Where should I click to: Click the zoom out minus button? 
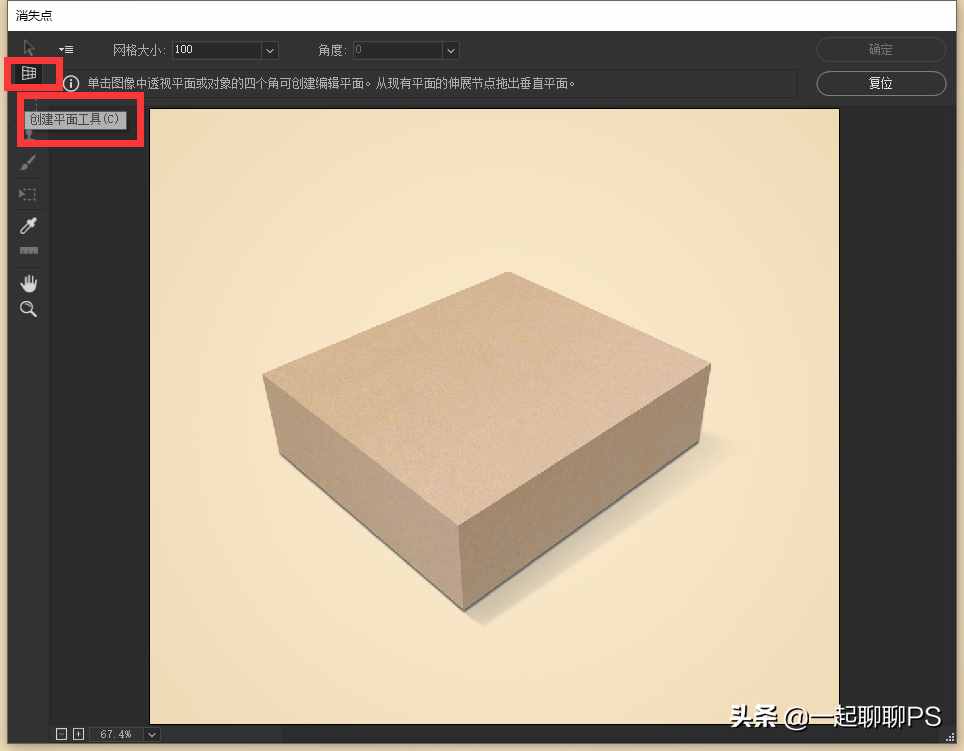pos(61,734)
